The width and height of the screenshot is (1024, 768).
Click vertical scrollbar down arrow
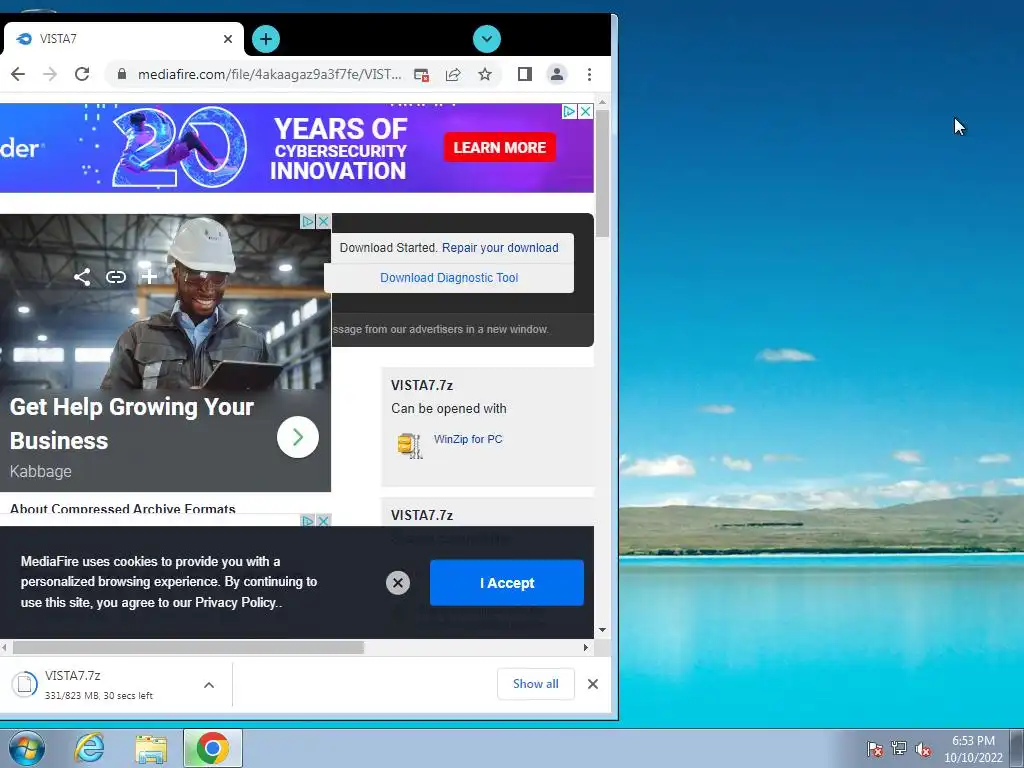click(602, 630)
